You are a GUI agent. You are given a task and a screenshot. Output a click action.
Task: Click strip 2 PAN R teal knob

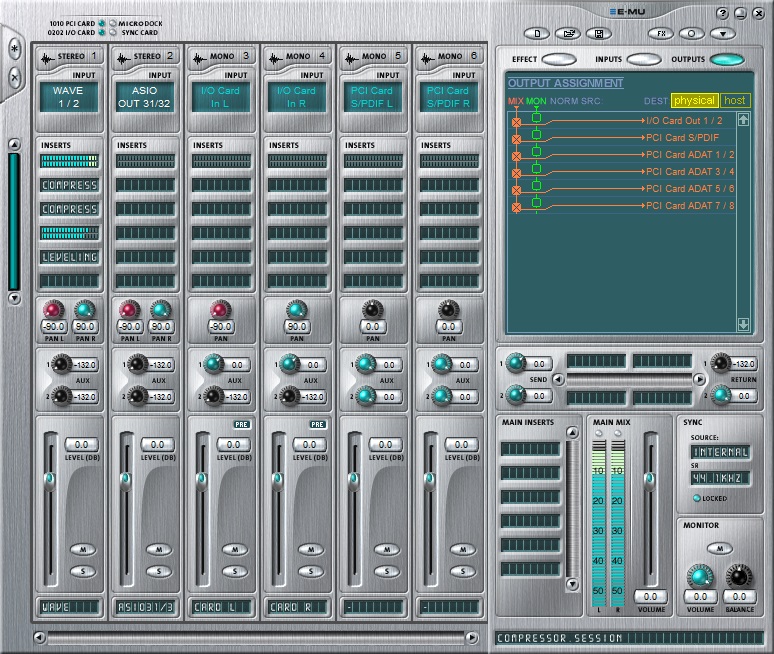point(160,310)
